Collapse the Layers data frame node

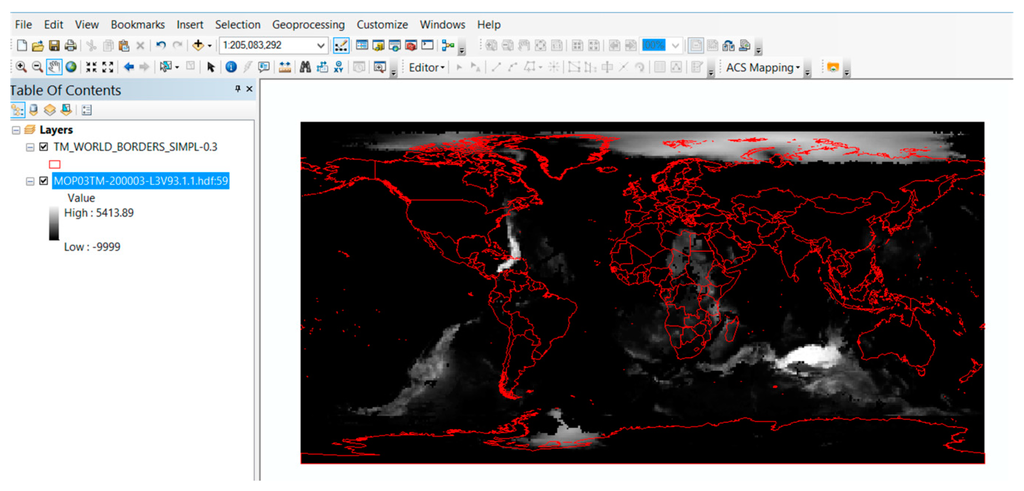(16, 130)
